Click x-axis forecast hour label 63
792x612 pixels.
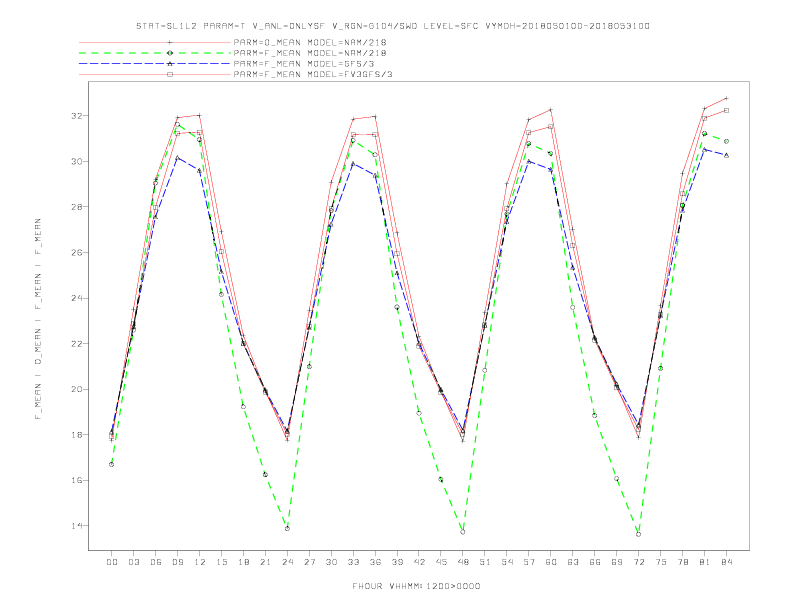(x=573, y=562)
